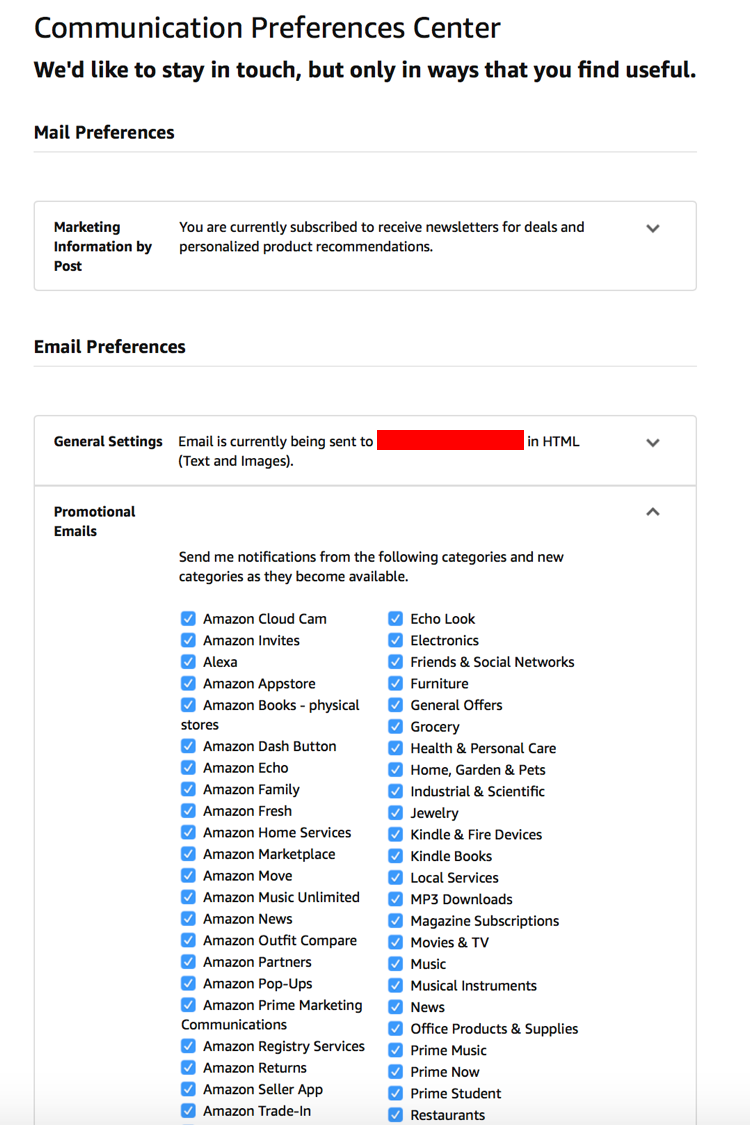Toggle the Amazon Home Services checkbox
Viewport: 750px width, 1125px height.
[x=188, y=832]
